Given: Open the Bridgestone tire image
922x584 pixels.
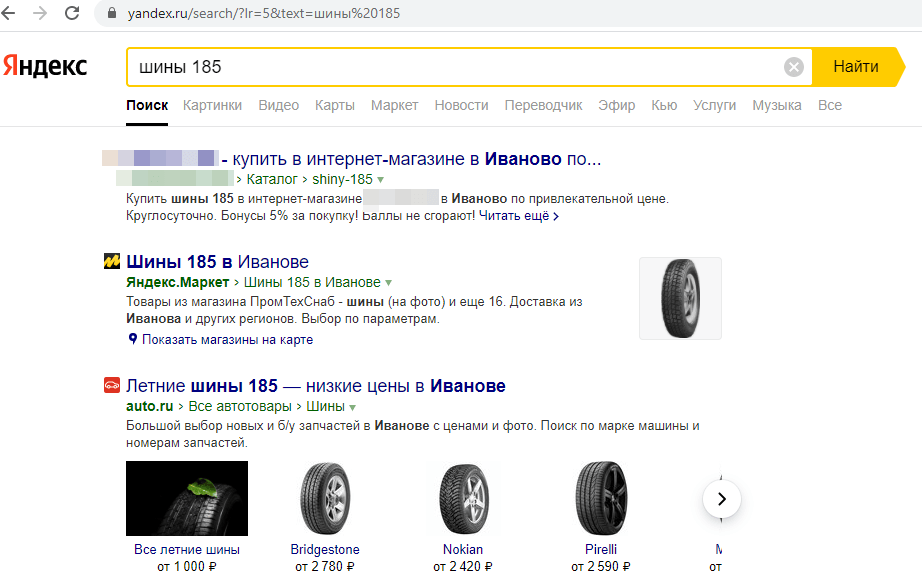Looking at the screenshot, I should [x=325, y=498].
